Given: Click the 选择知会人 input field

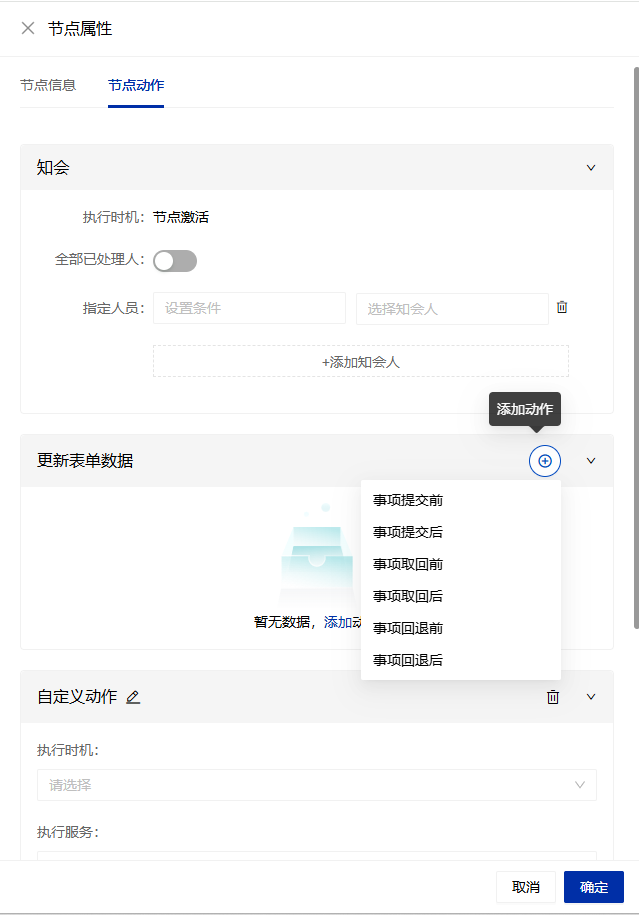Looking at the screenshot, I should (x=451, y=309).
